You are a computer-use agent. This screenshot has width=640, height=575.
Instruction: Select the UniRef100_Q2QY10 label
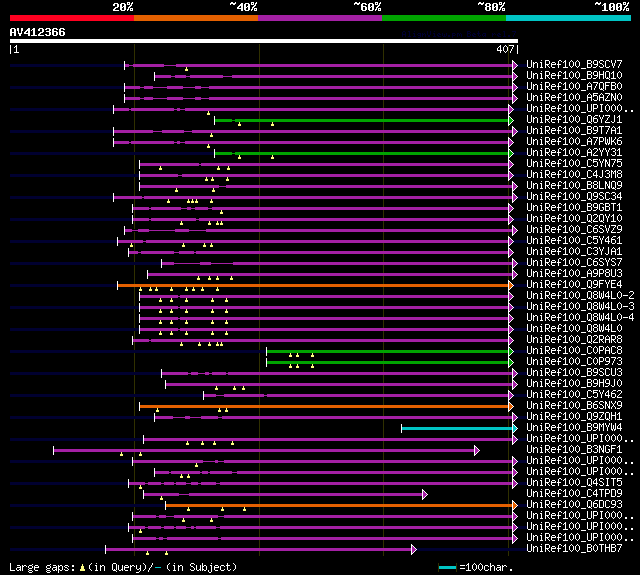[x=574, y=218]
